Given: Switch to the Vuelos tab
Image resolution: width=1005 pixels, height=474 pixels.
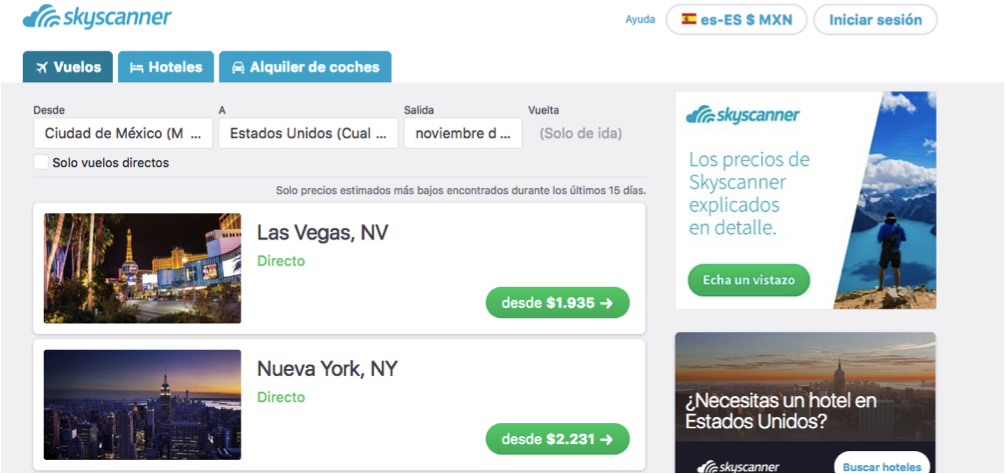Looking at the screenshot, I should tap(68, 67).
